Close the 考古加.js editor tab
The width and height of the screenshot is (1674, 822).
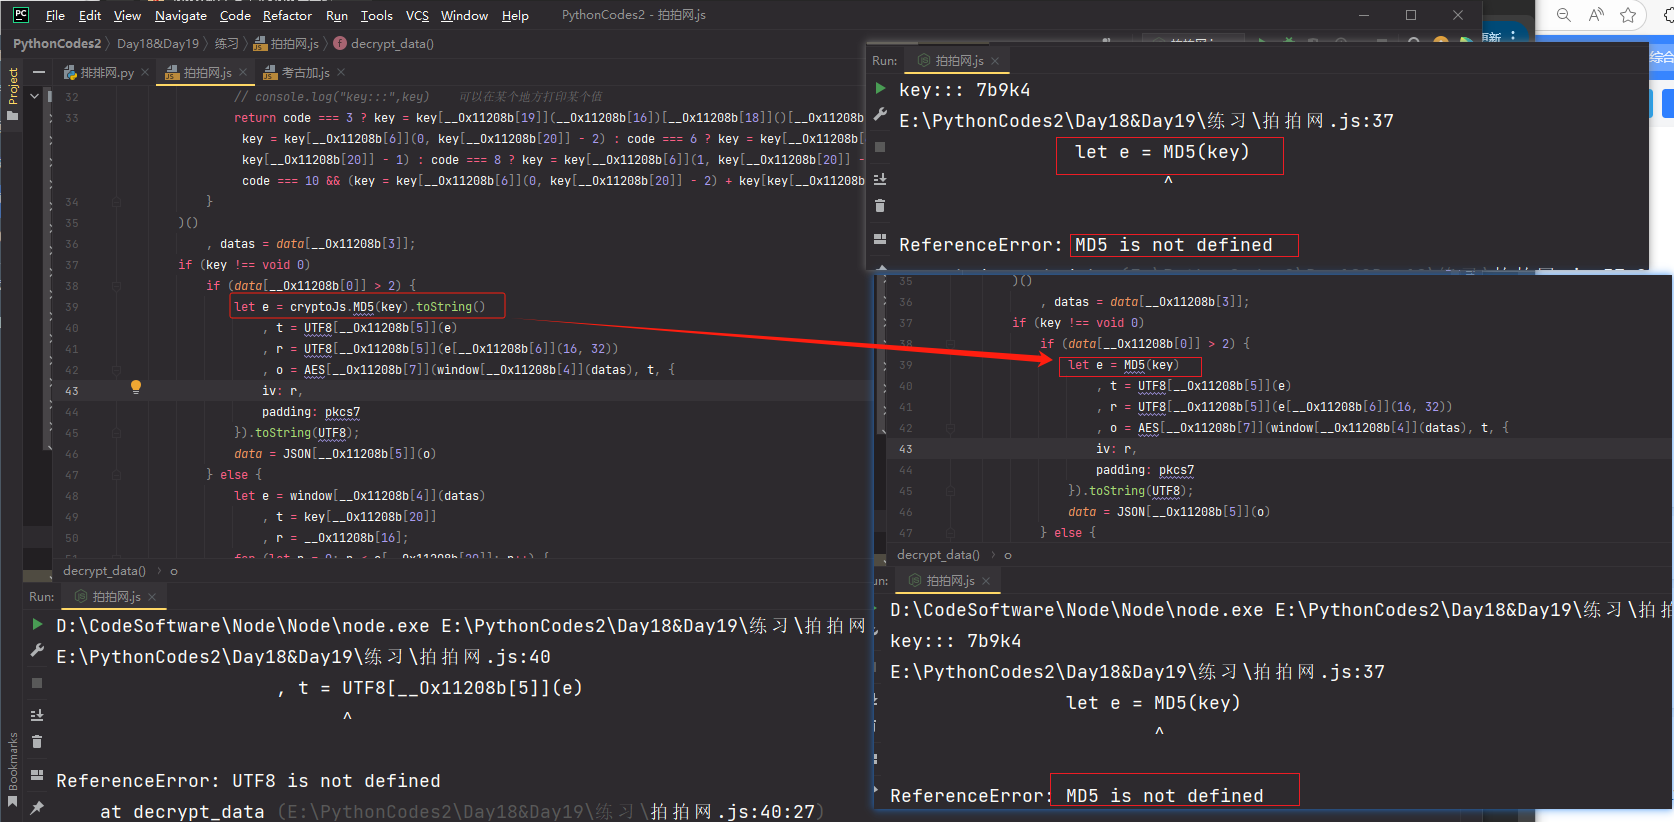tap(341, 72)
